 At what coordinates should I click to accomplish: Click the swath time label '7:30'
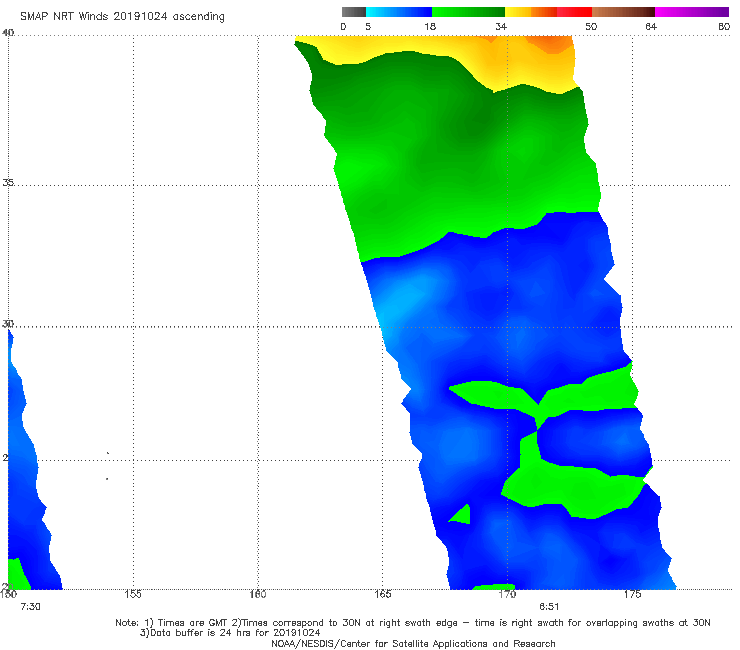tap(30, 607)
